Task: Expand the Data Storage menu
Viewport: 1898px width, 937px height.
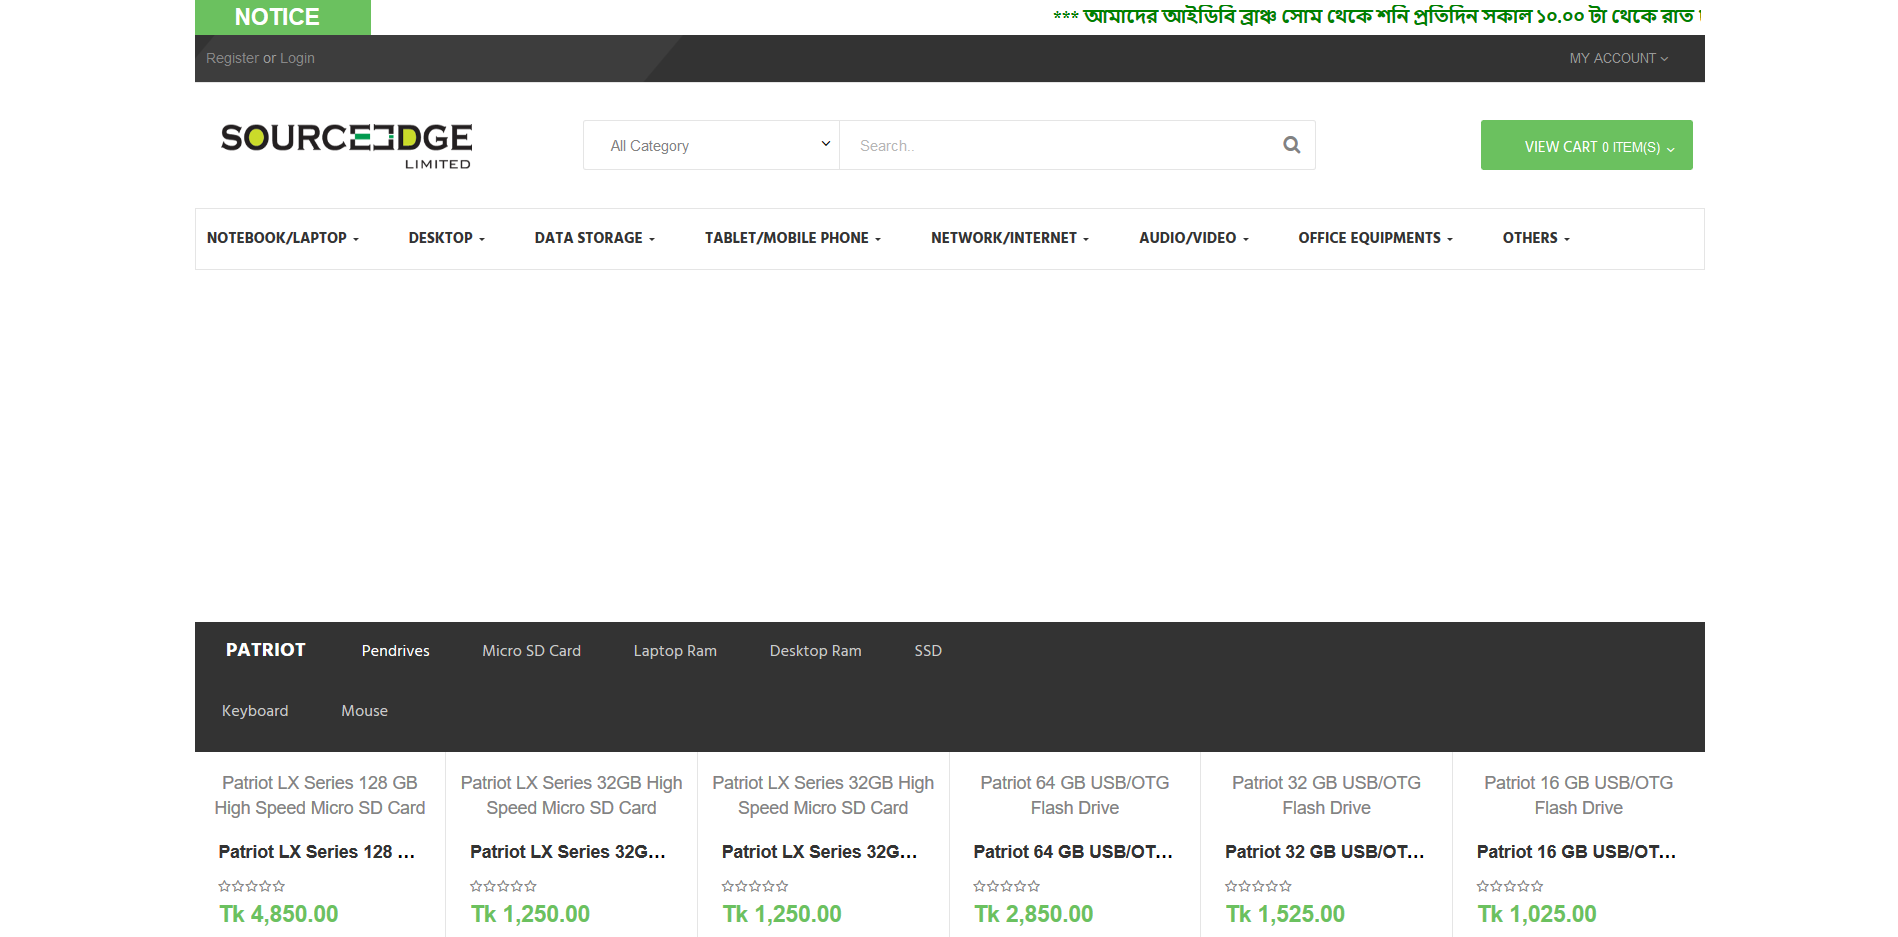Action: click(594, 238)
